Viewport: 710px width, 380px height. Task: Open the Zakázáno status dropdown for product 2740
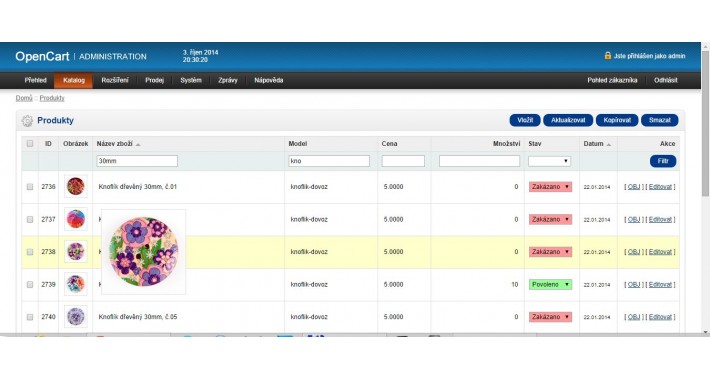[550, 317]
